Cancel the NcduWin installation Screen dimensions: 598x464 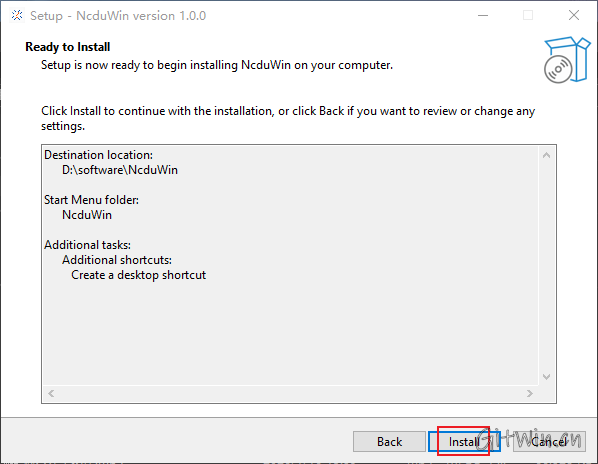(549, 442)
